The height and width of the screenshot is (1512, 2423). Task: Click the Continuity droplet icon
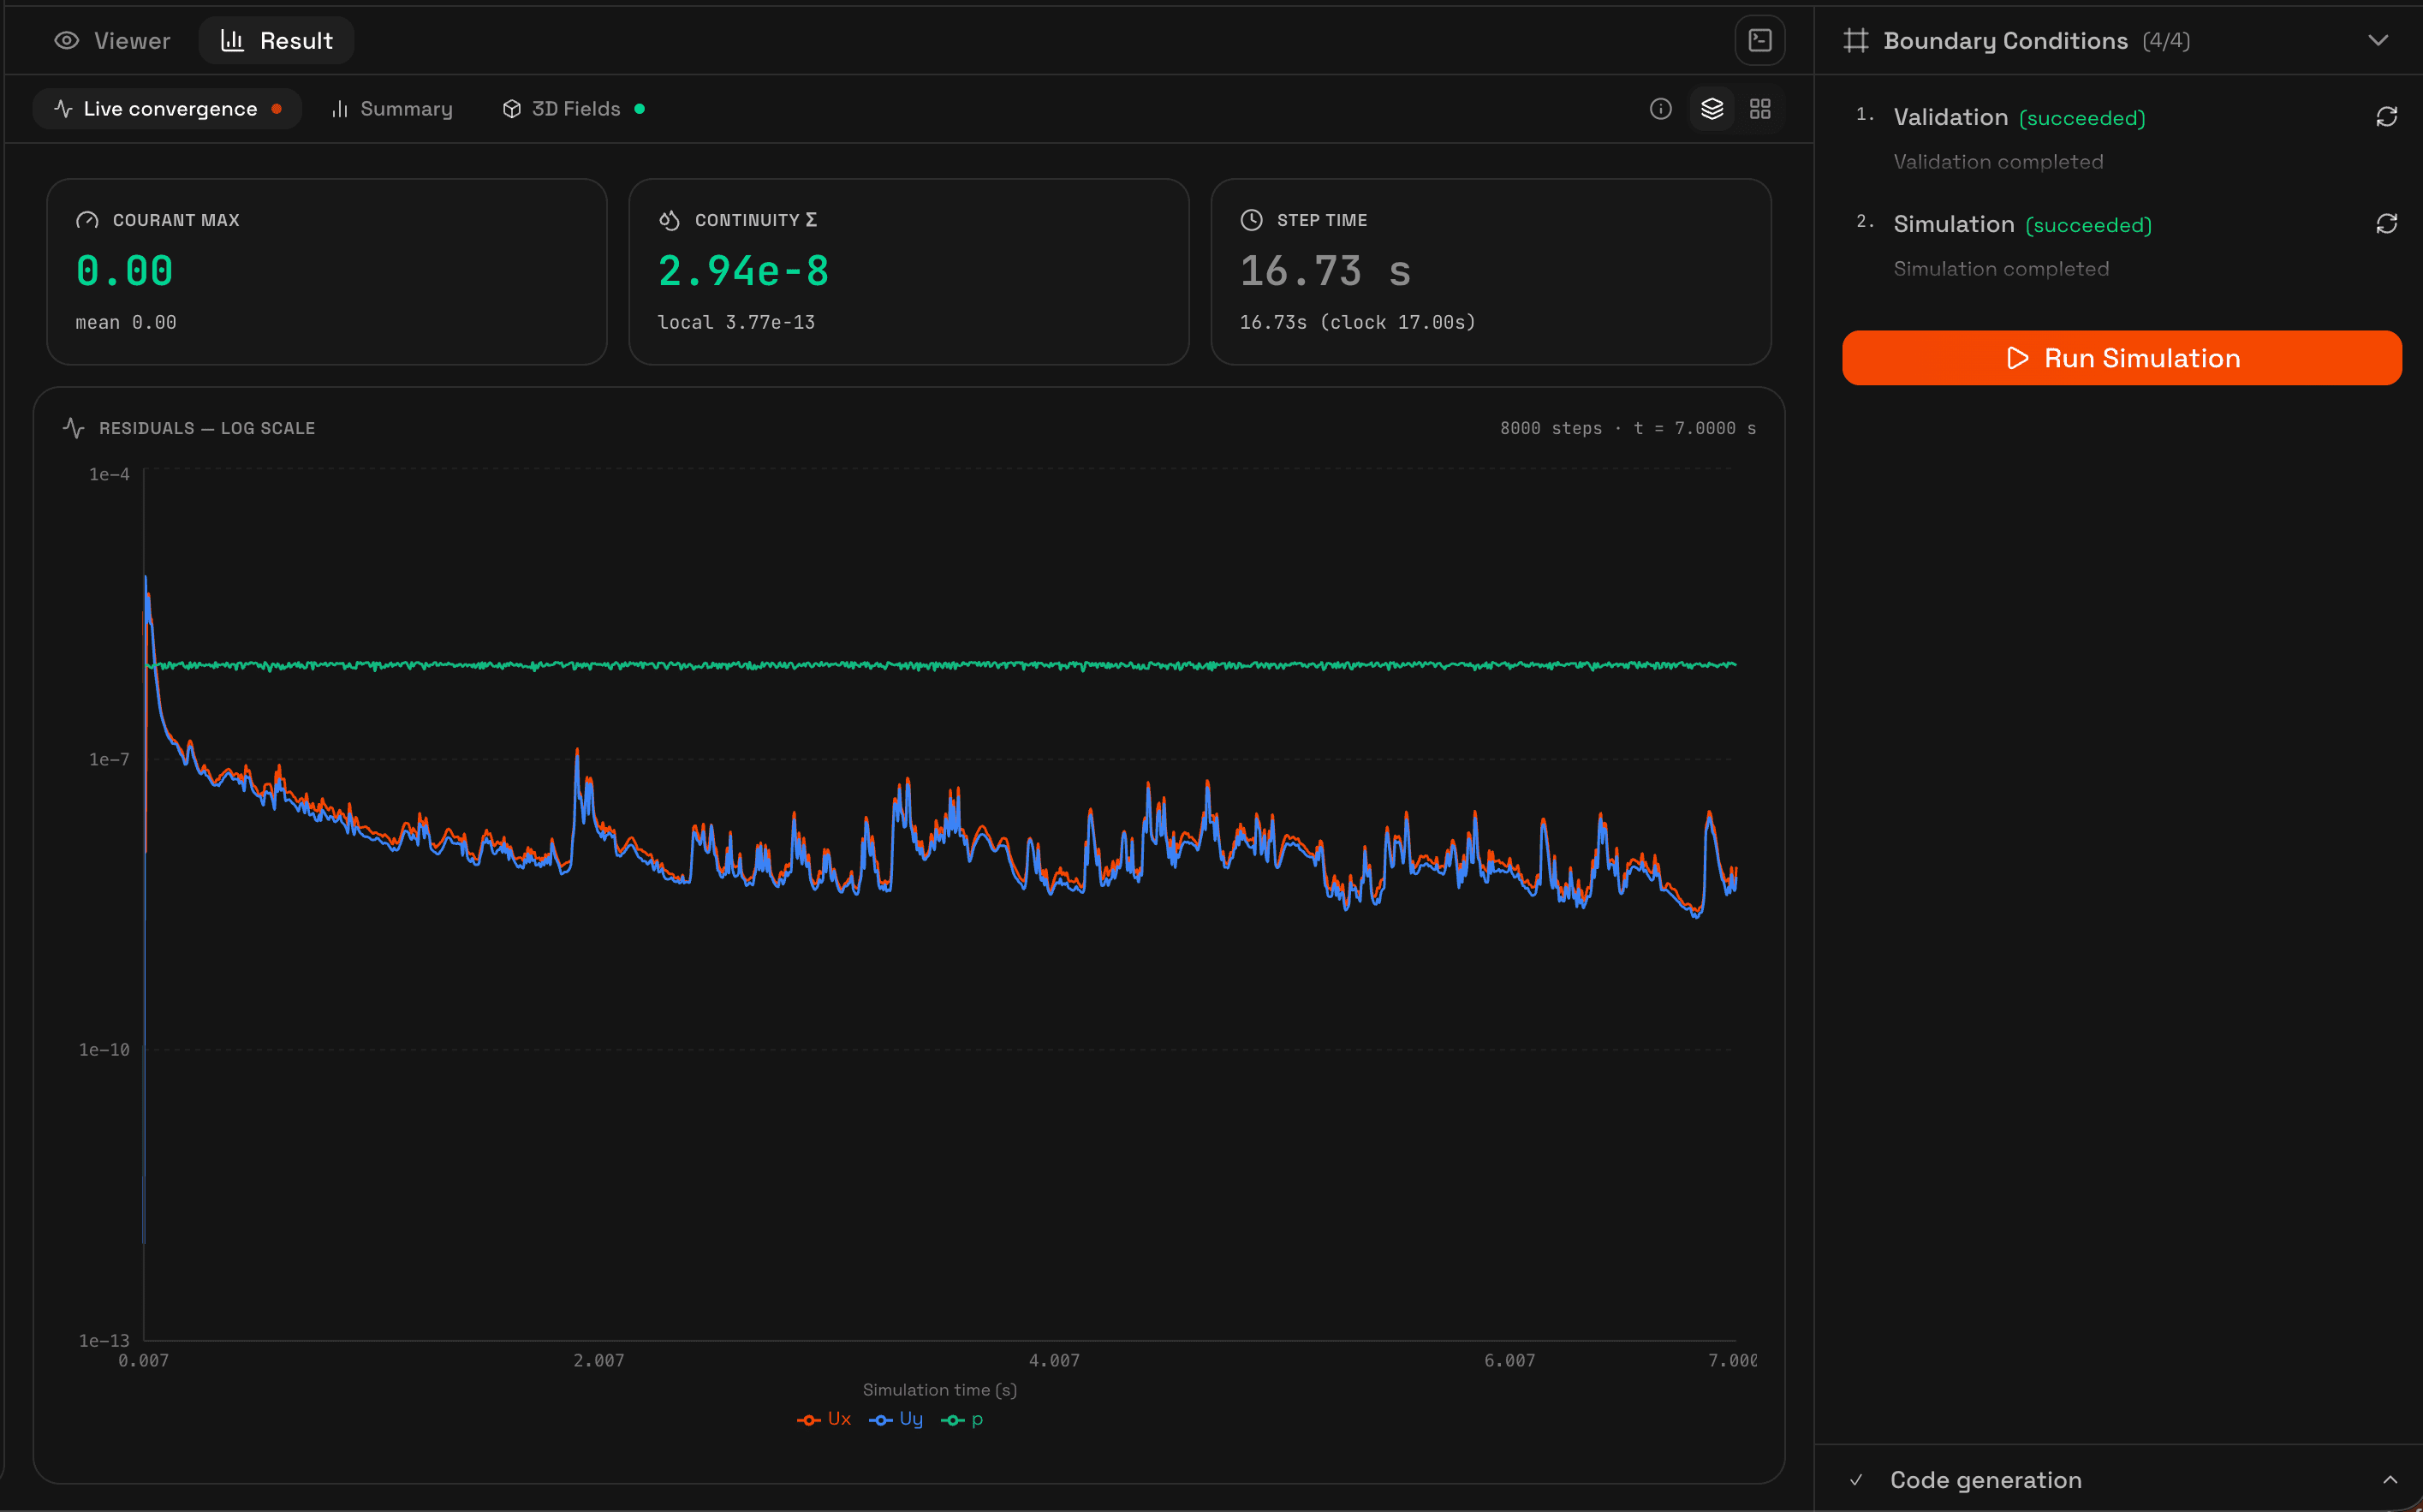(669, 220)
